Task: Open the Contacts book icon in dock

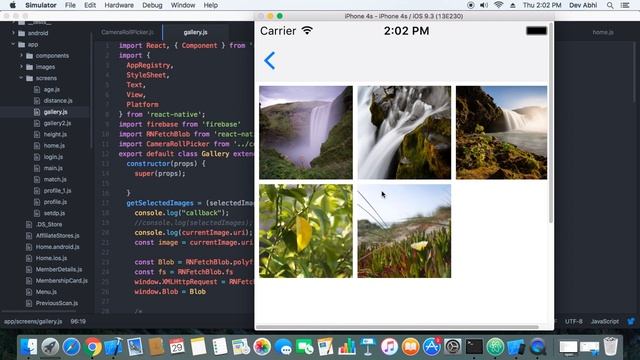Action: pos(156,347)
